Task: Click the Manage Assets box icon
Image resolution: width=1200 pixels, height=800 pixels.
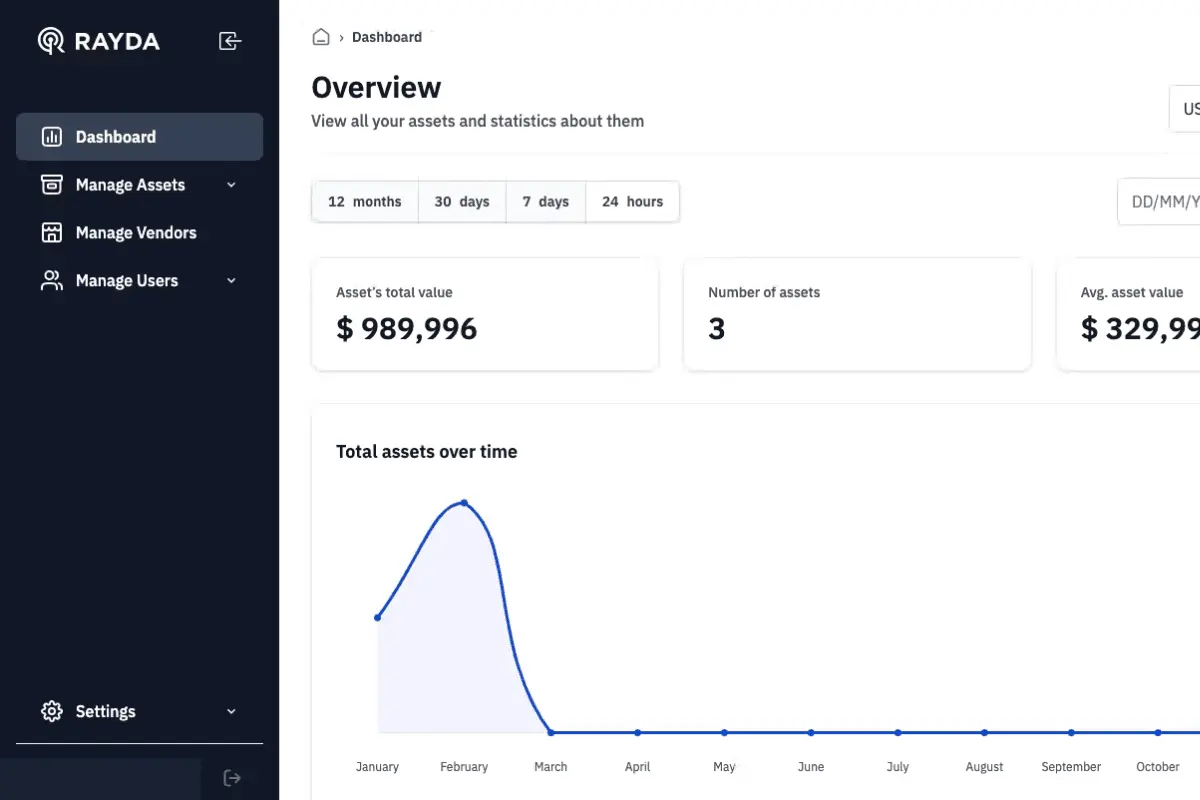Action: (x=51, y=185)
